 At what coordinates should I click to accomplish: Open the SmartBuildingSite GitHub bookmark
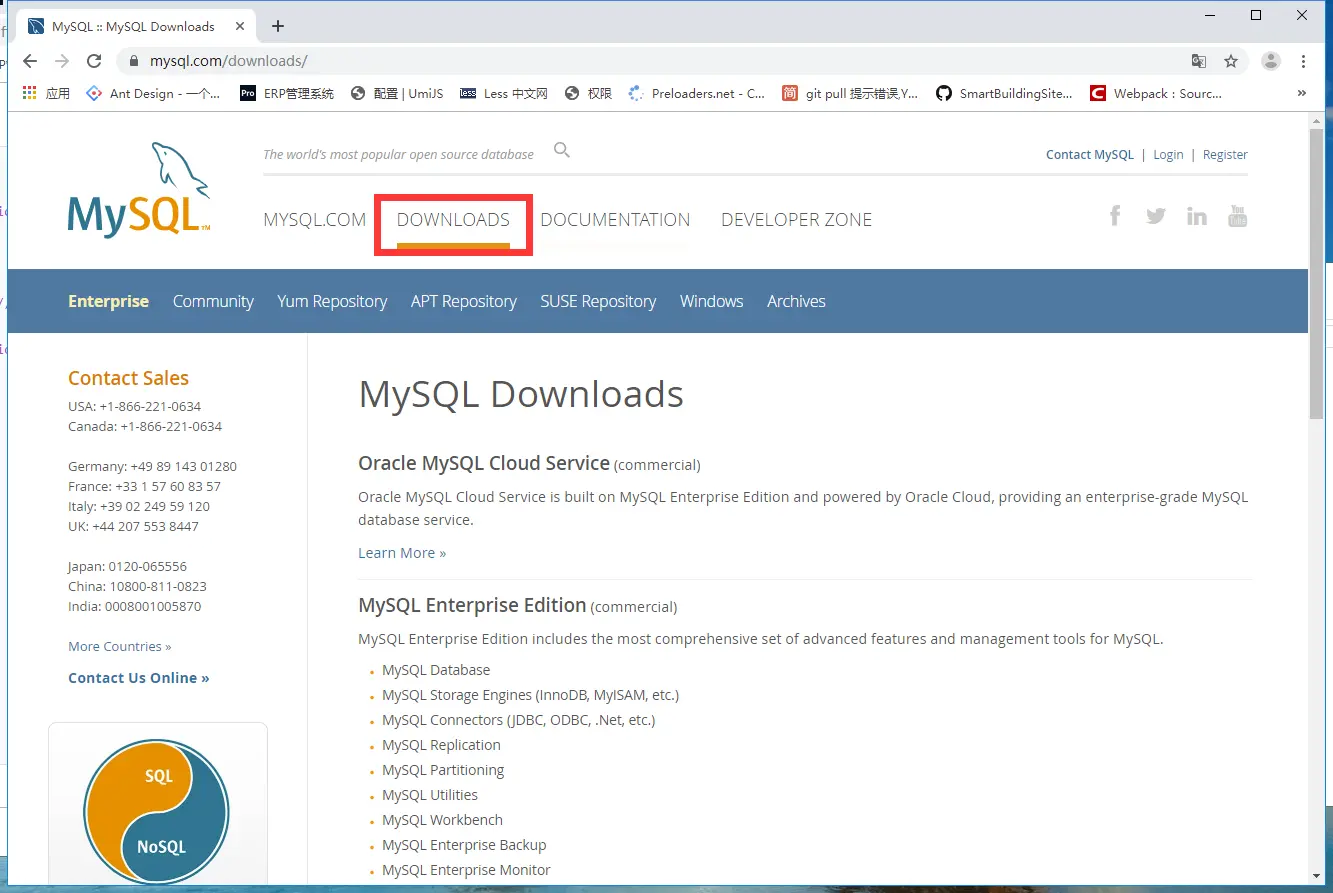[1004, 93]
